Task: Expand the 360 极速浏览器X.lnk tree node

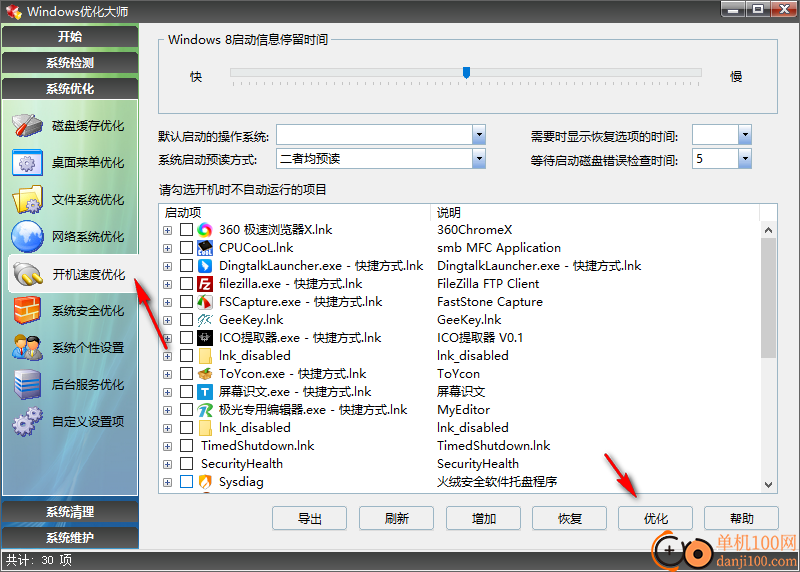Action: 167,231
